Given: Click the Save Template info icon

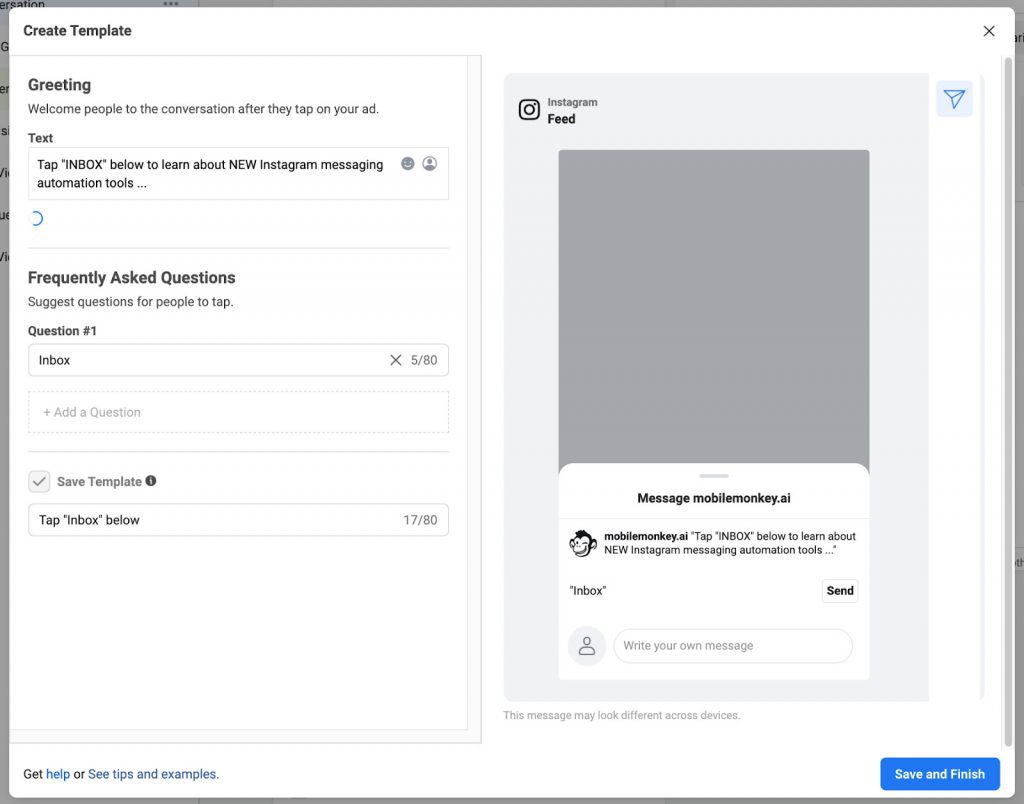Looking at the screenshot, I should 151,481.
